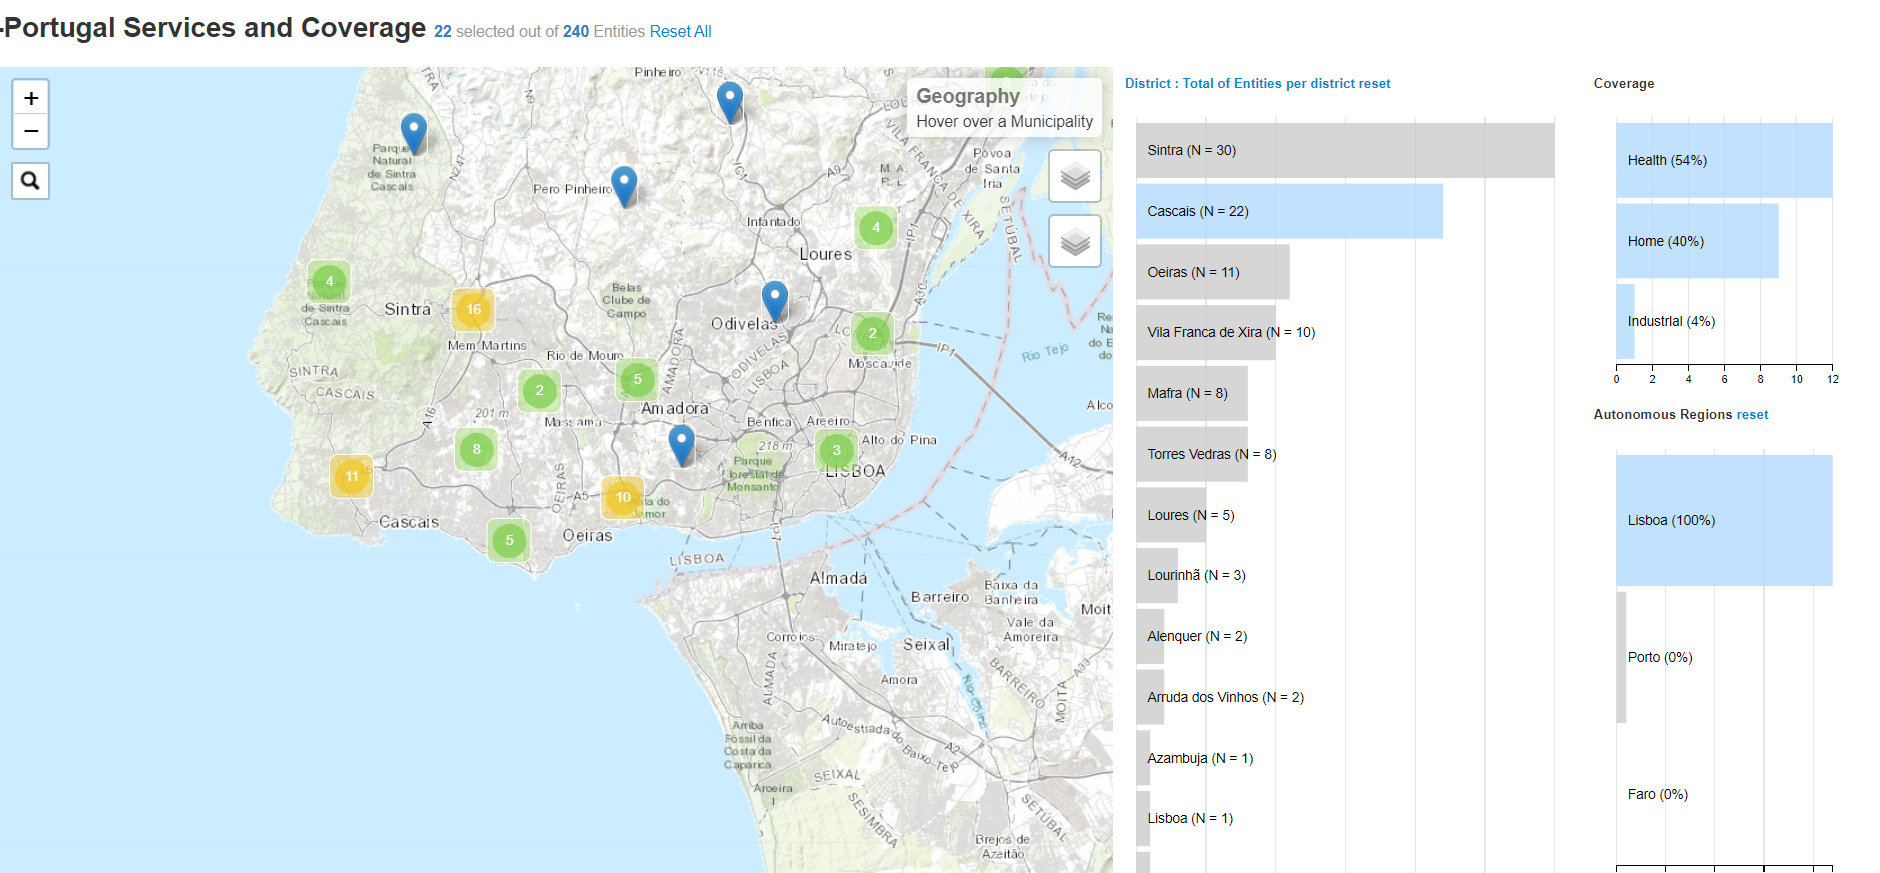Open the map search magnifier
The height and width of the screenshot is (873, 1880).
[31, 181]
